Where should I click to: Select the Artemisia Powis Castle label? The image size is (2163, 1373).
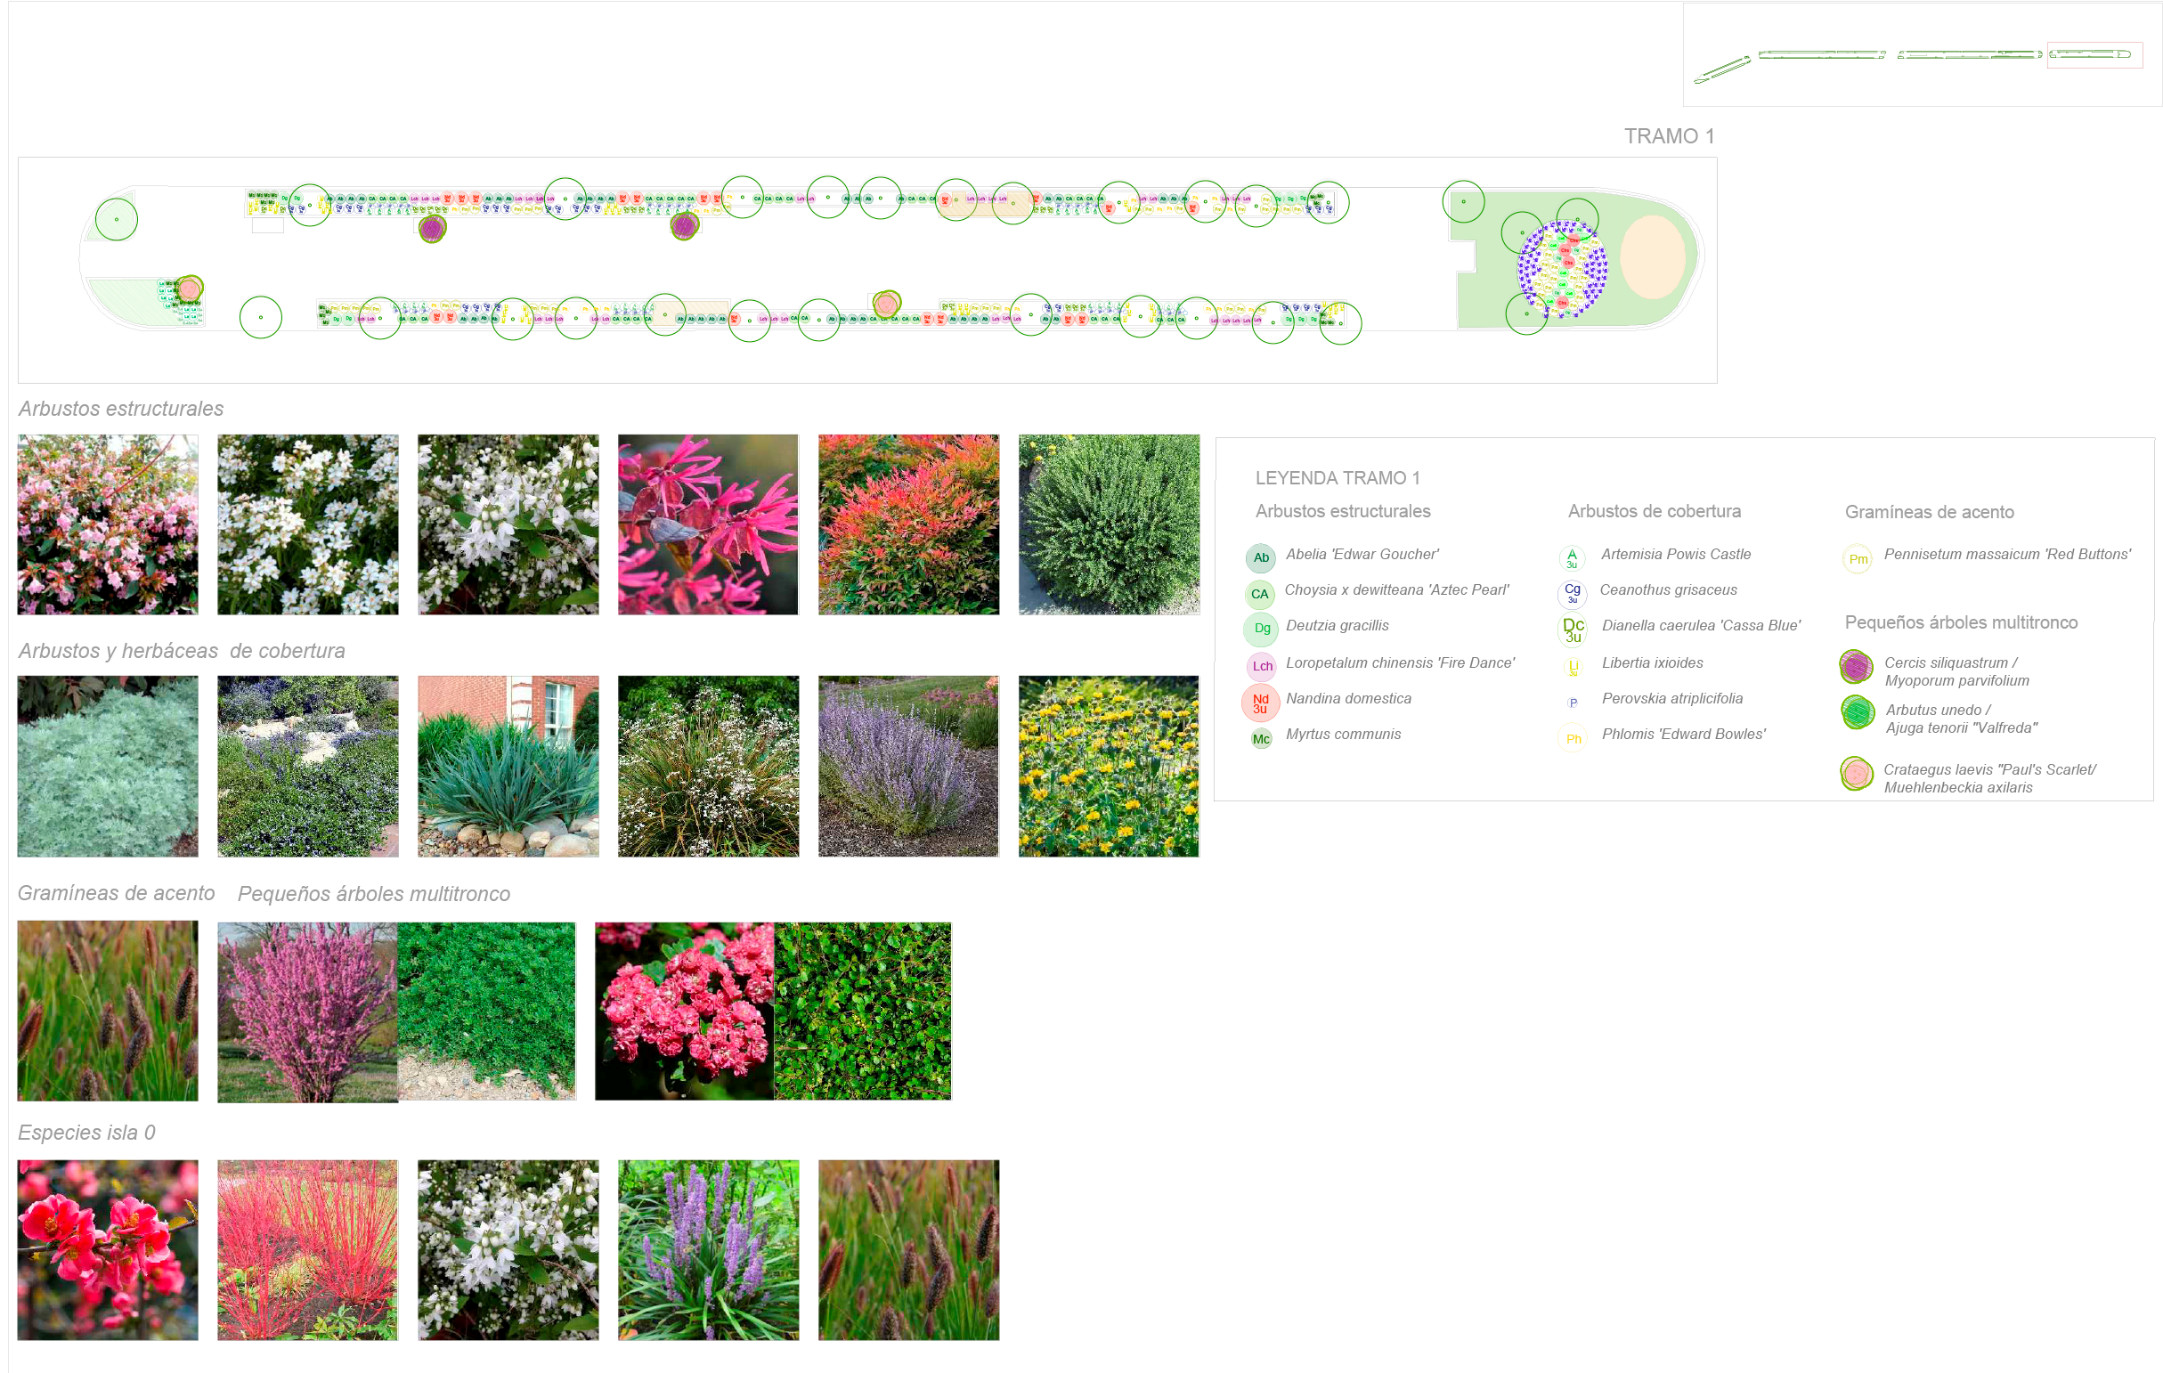tap(1675, 554)
